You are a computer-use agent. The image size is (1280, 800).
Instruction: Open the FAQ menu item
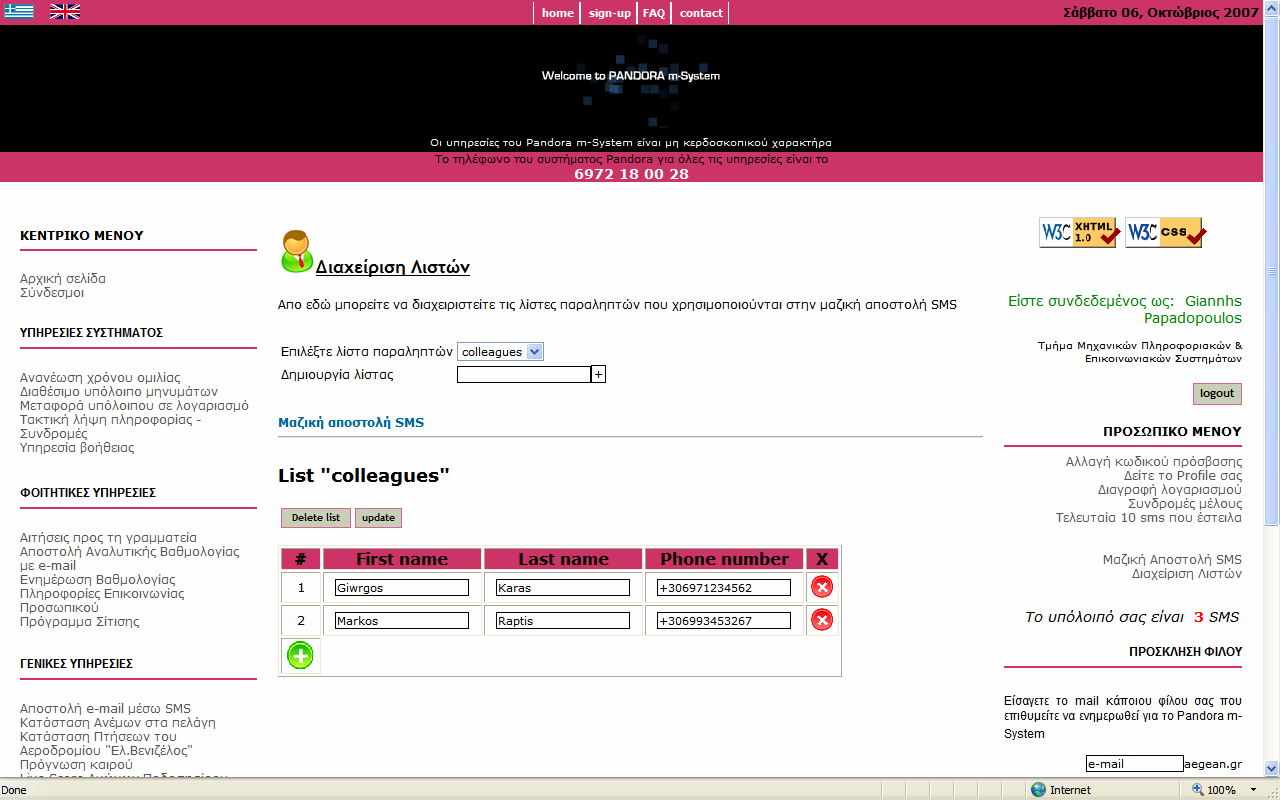[x=654, y=13]
